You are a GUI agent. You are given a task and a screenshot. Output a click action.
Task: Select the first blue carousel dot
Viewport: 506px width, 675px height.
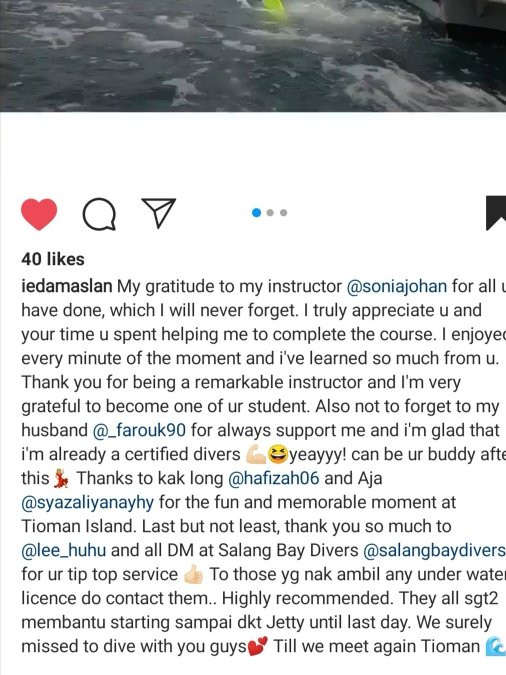pyautogui.click(x=256, y=213)
